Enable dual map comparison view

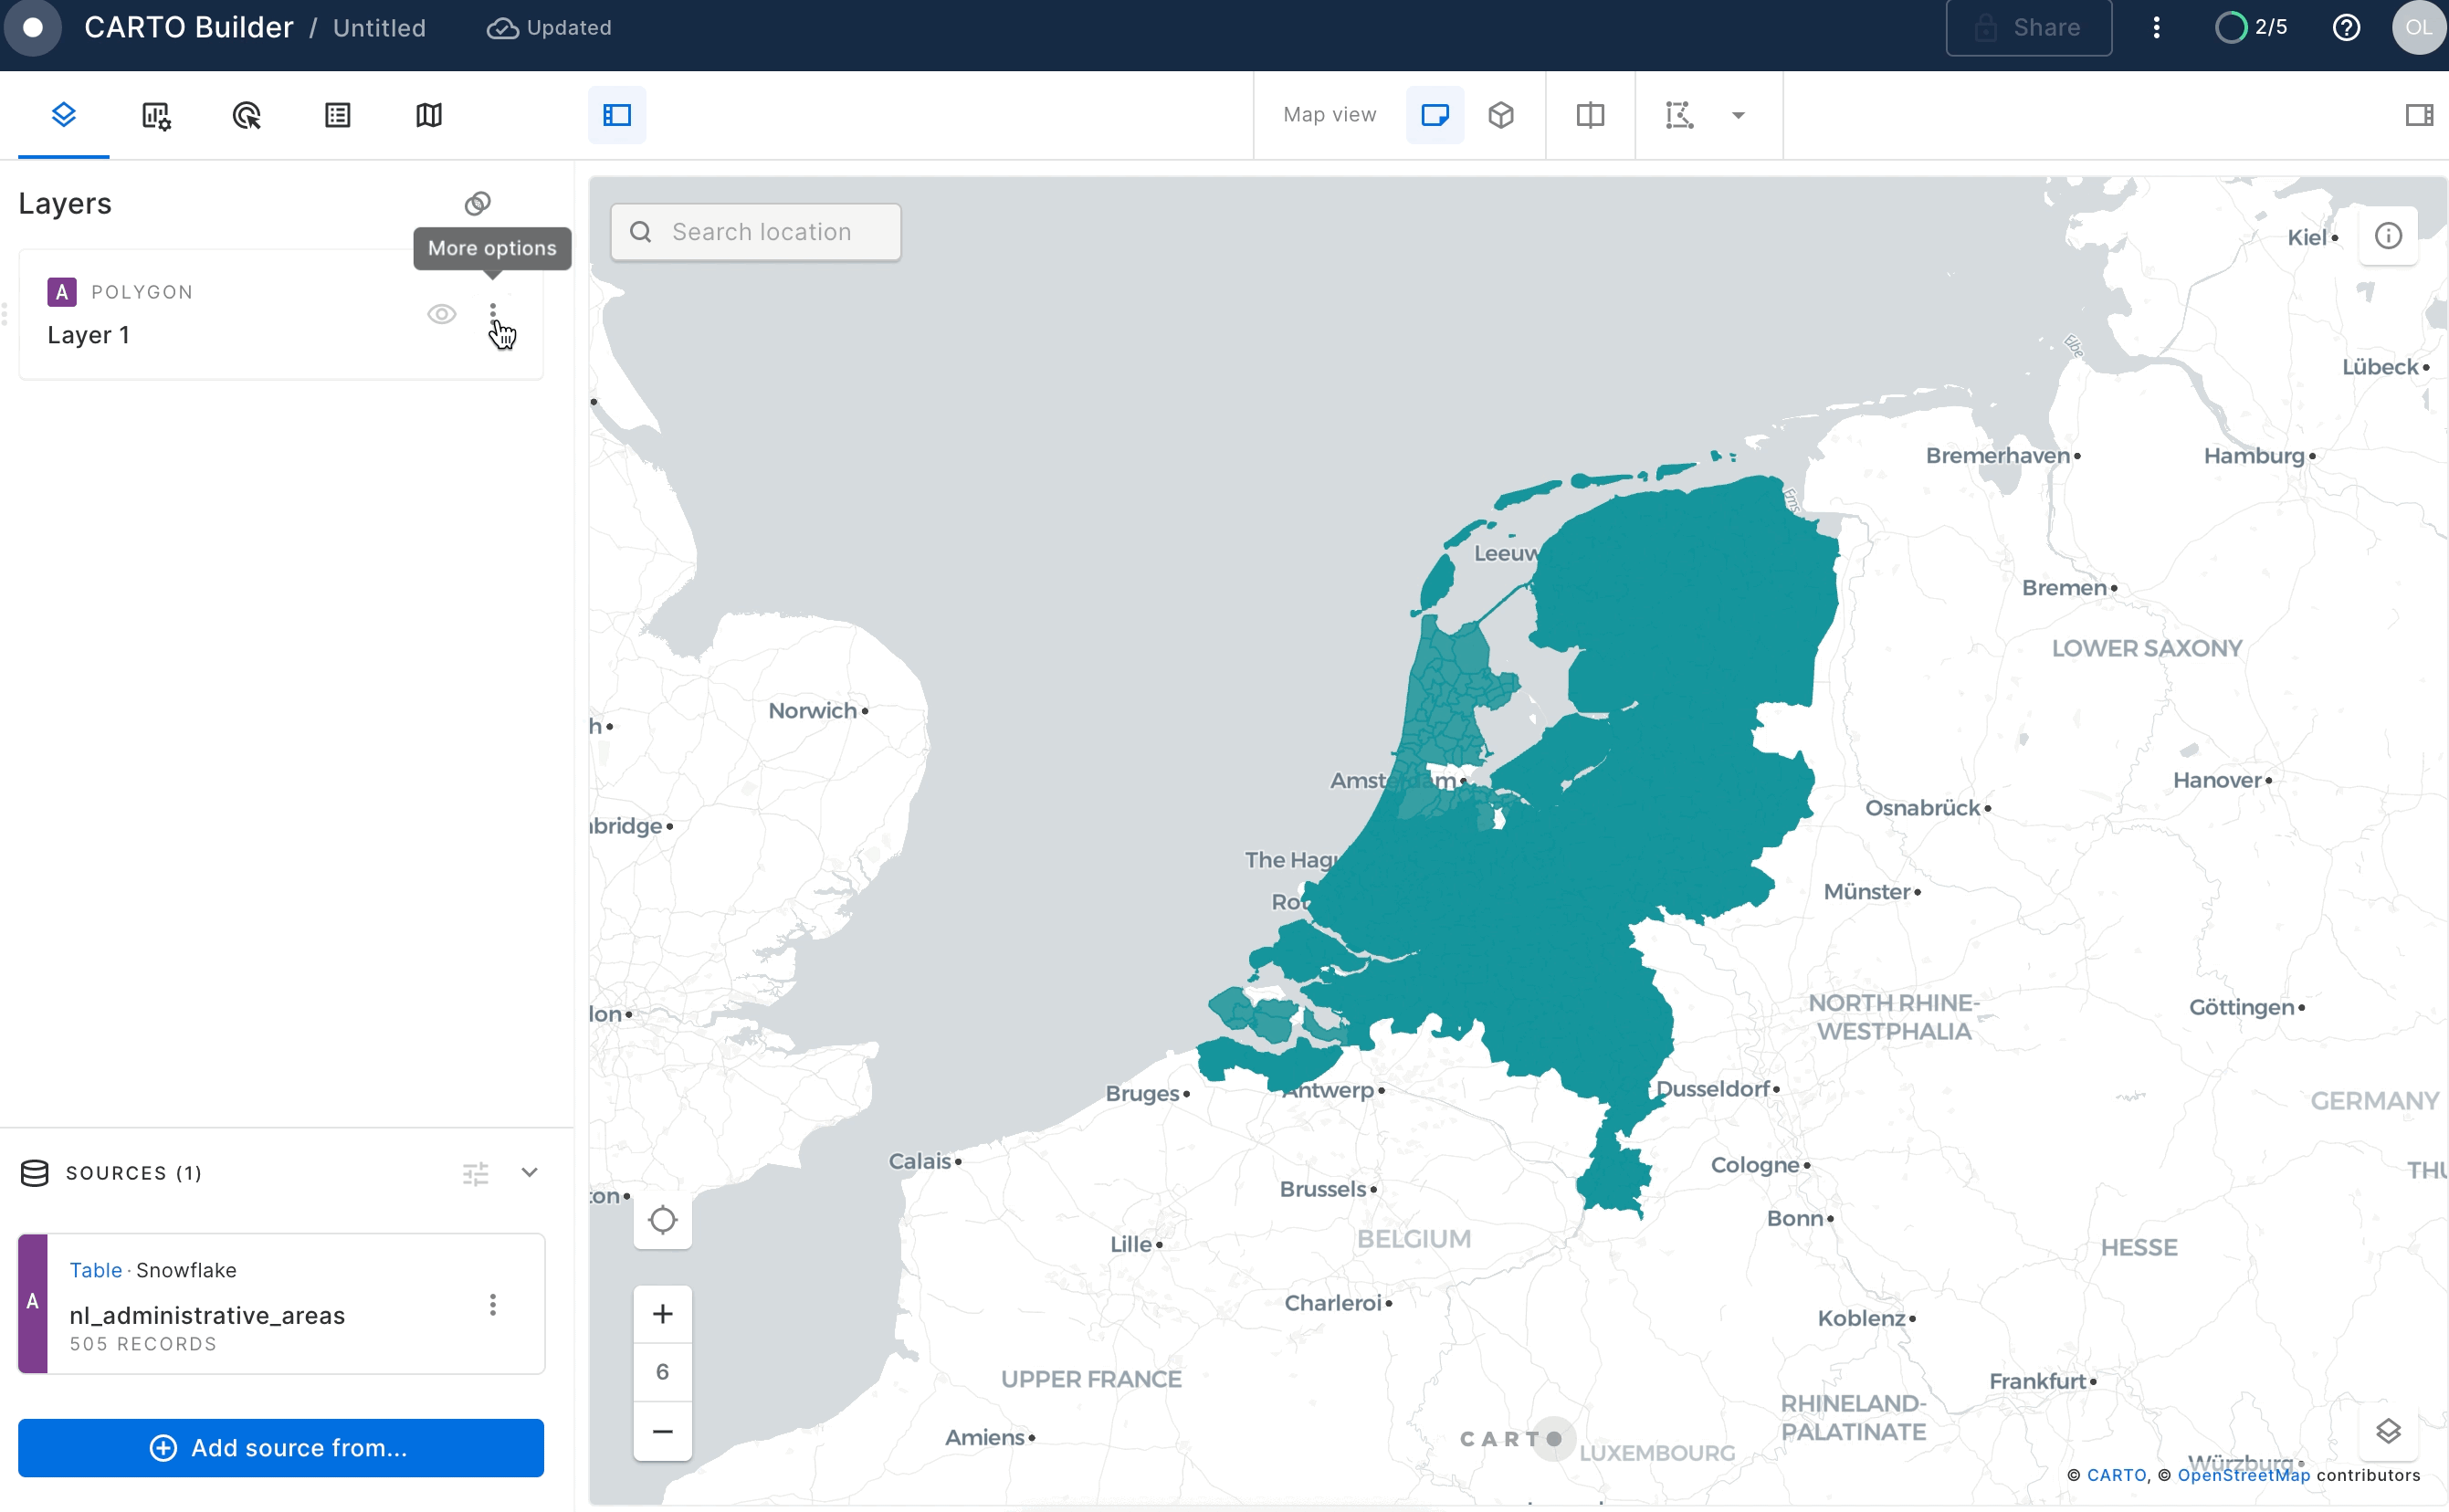pos(1588,115)
